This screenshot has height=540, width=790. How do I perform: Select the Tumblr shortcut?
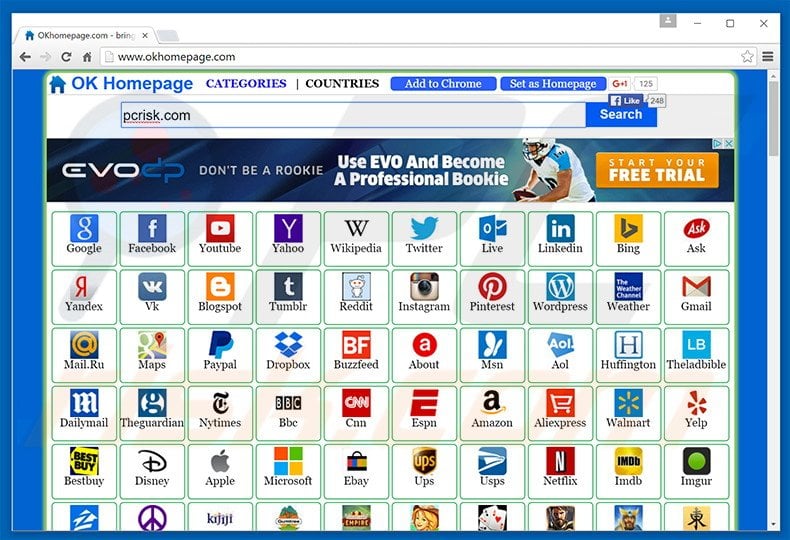[x=288, y=297]
